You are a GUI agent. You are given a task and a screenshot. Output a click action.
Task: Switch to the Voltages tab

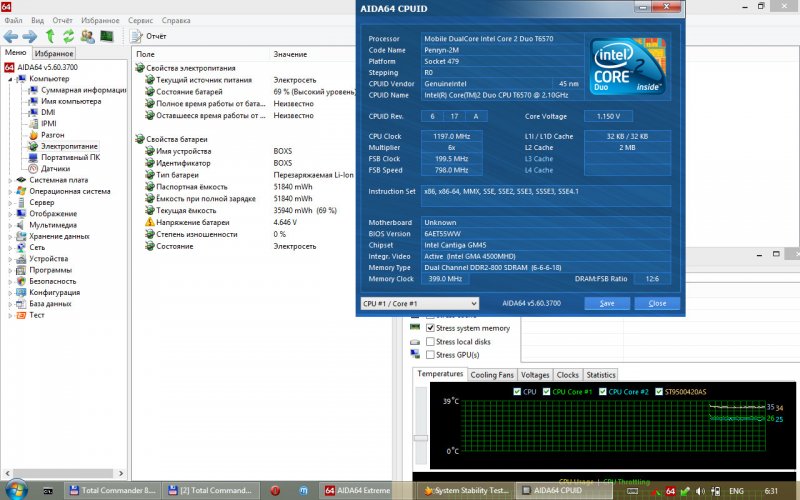534,375
